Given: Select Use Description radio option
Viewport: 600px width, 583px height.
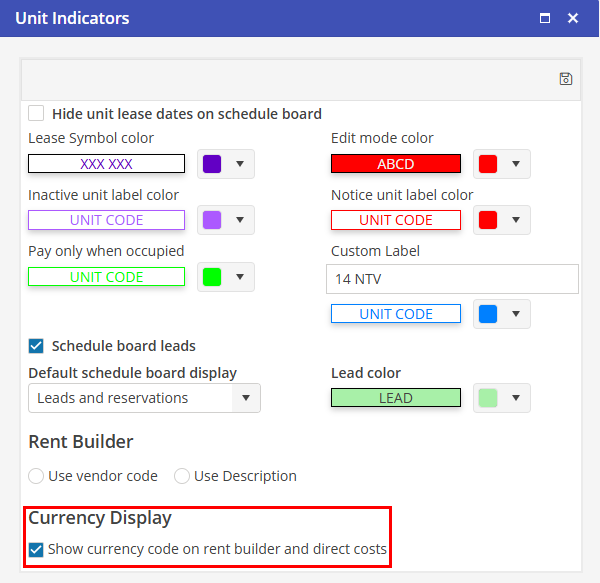Looking at the screenshot, I should click(x=182, y=476).
